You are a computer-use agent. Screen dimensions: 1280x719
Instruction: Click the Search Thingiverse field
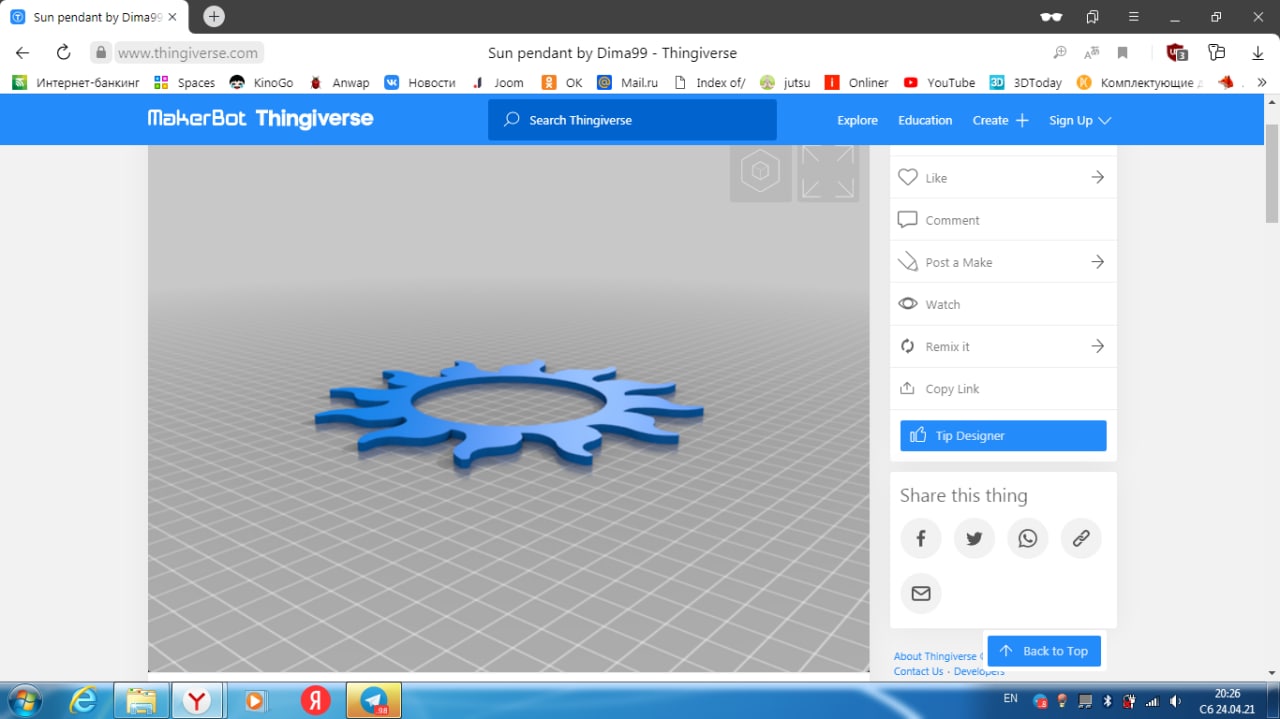click(x=632, y=120)
